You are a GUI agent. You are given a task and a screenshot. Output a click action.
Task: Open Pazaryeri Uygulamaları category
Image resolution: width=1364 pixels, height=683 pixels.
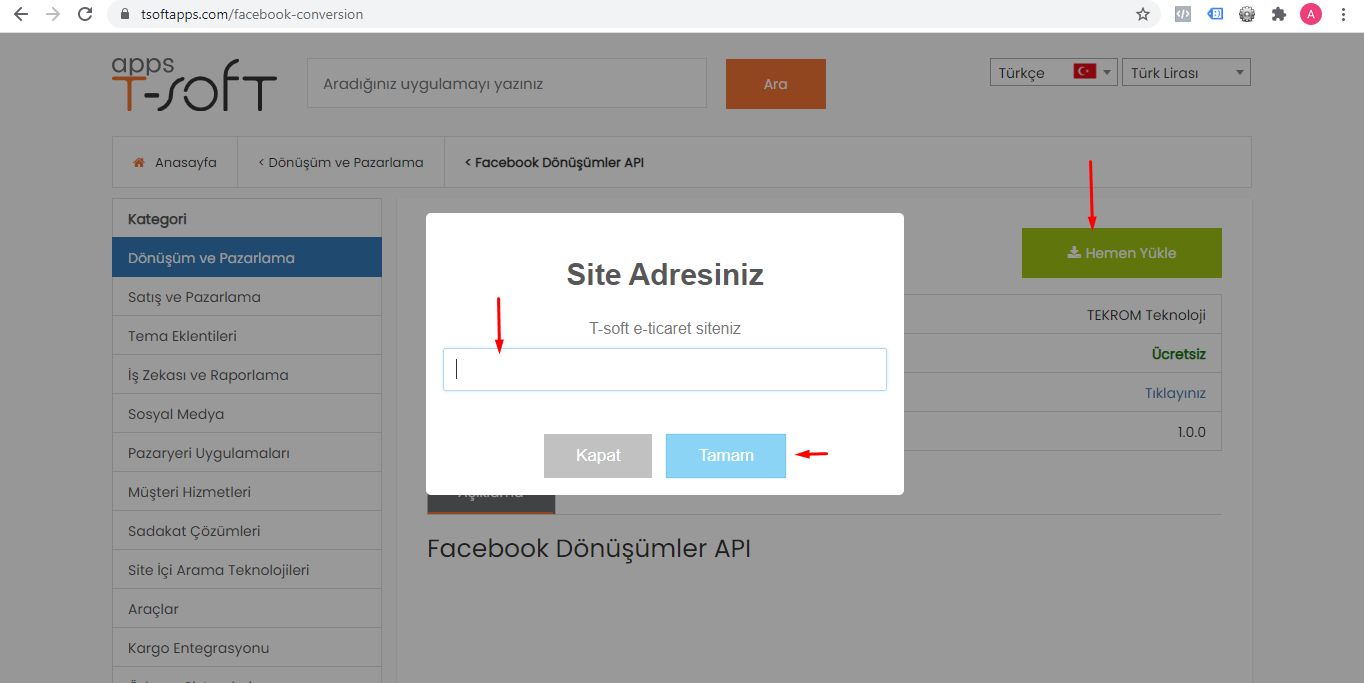pyautogui.click(x=247, y=453)
